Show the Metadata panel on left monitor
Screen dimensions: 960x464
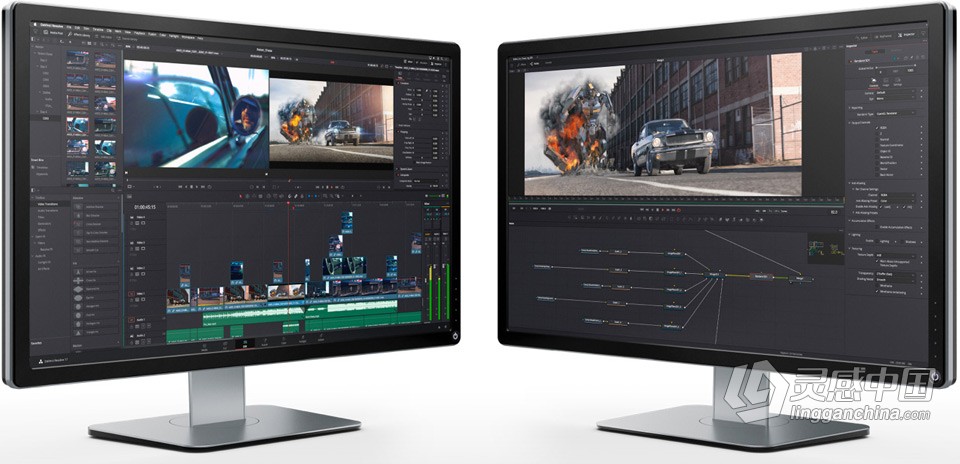pos(421,62)
